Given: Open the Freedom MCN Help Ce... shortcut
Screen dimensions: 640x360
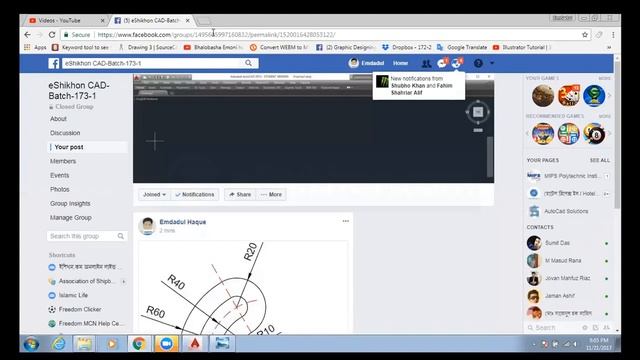Looking at the screenshot, I should [91, 323].
